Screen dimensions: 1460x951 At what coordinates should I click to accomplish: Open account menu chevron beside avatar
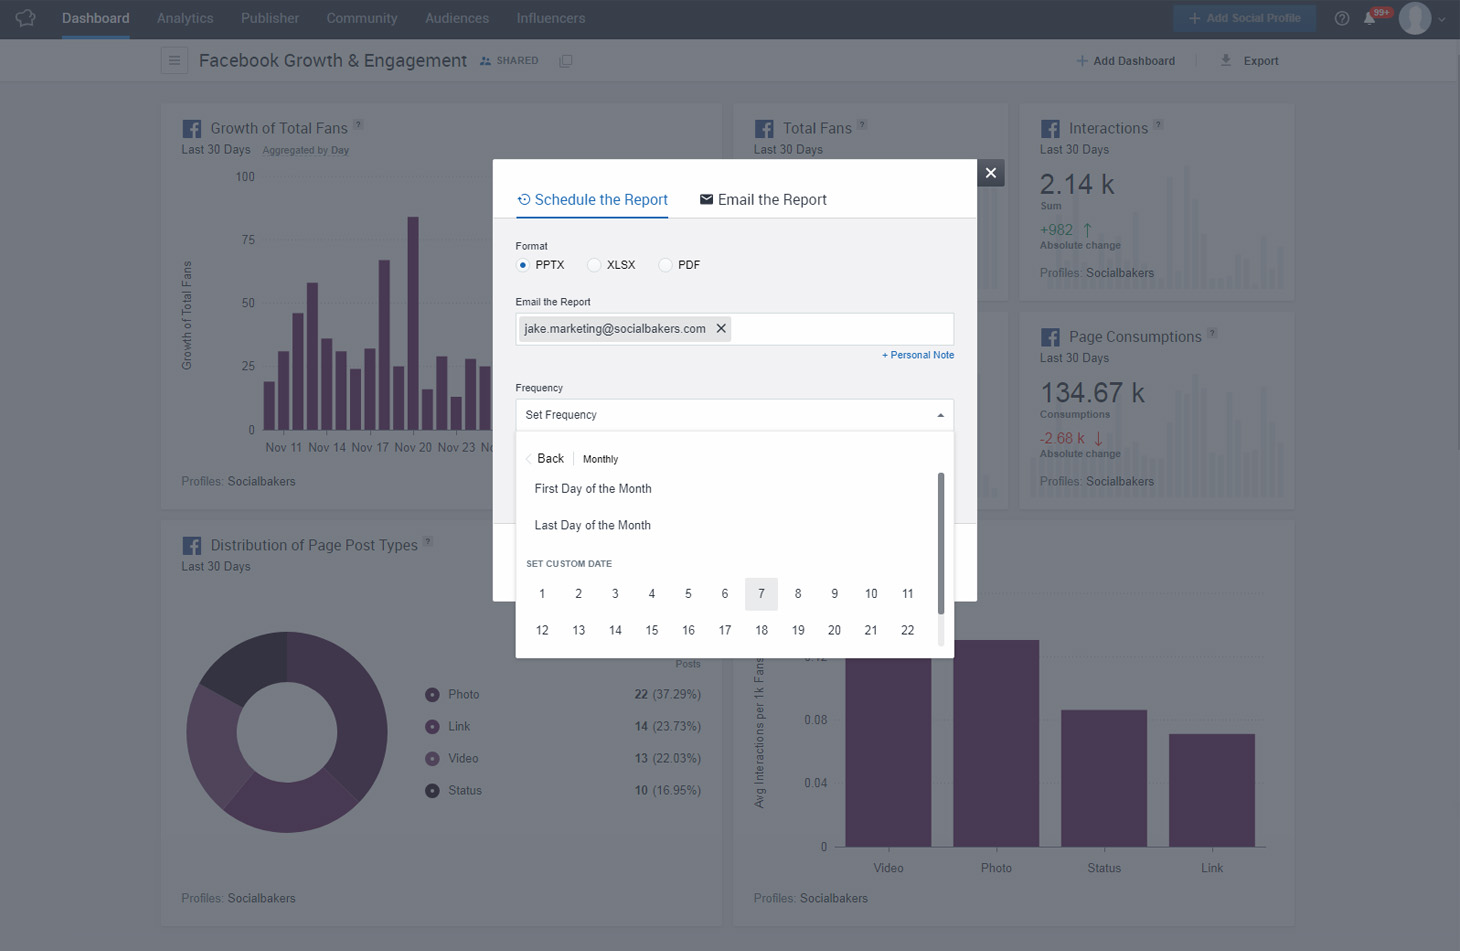point(1442,19)
